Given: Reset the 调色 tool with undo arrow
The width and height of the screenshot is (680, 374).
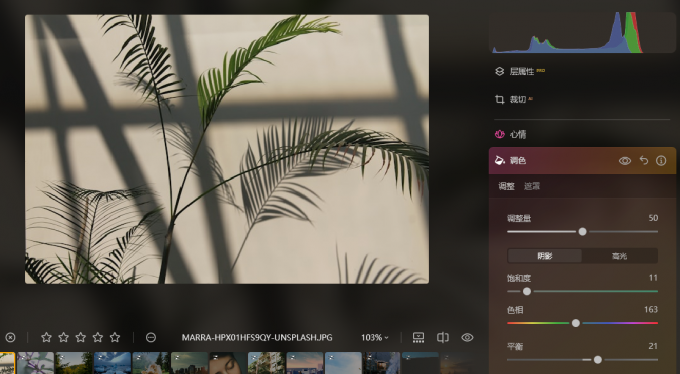Looking at the screenshot, I should [644, 161].
